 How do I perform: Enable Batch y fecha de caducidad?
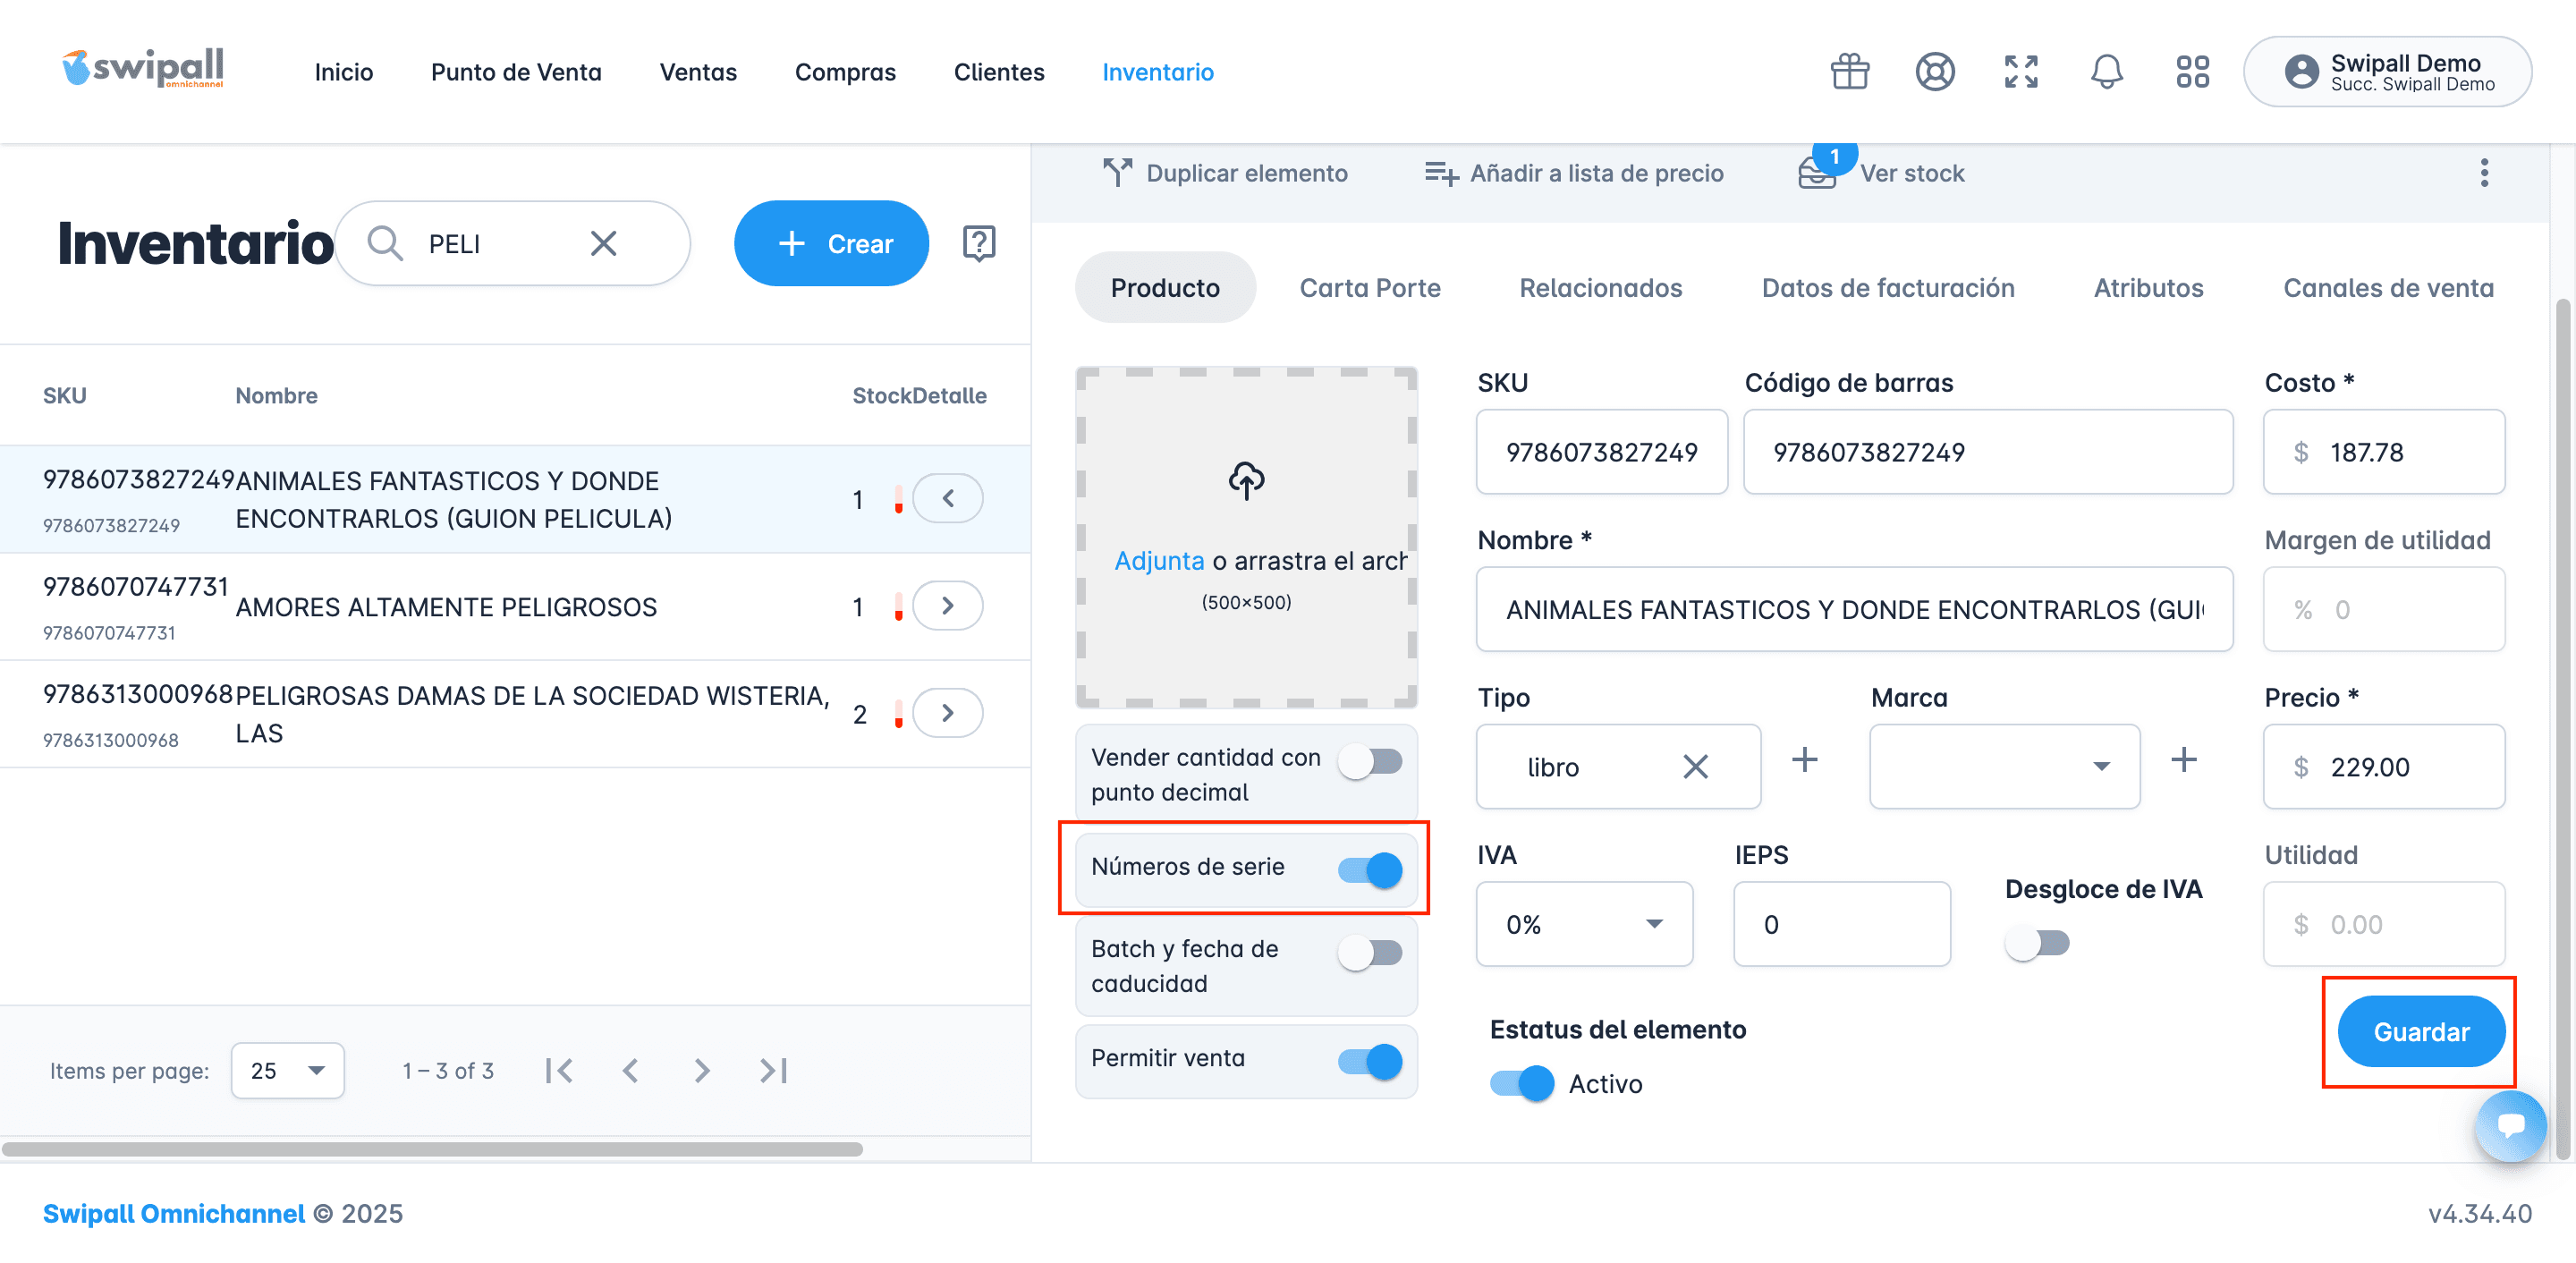(1370, 952)
